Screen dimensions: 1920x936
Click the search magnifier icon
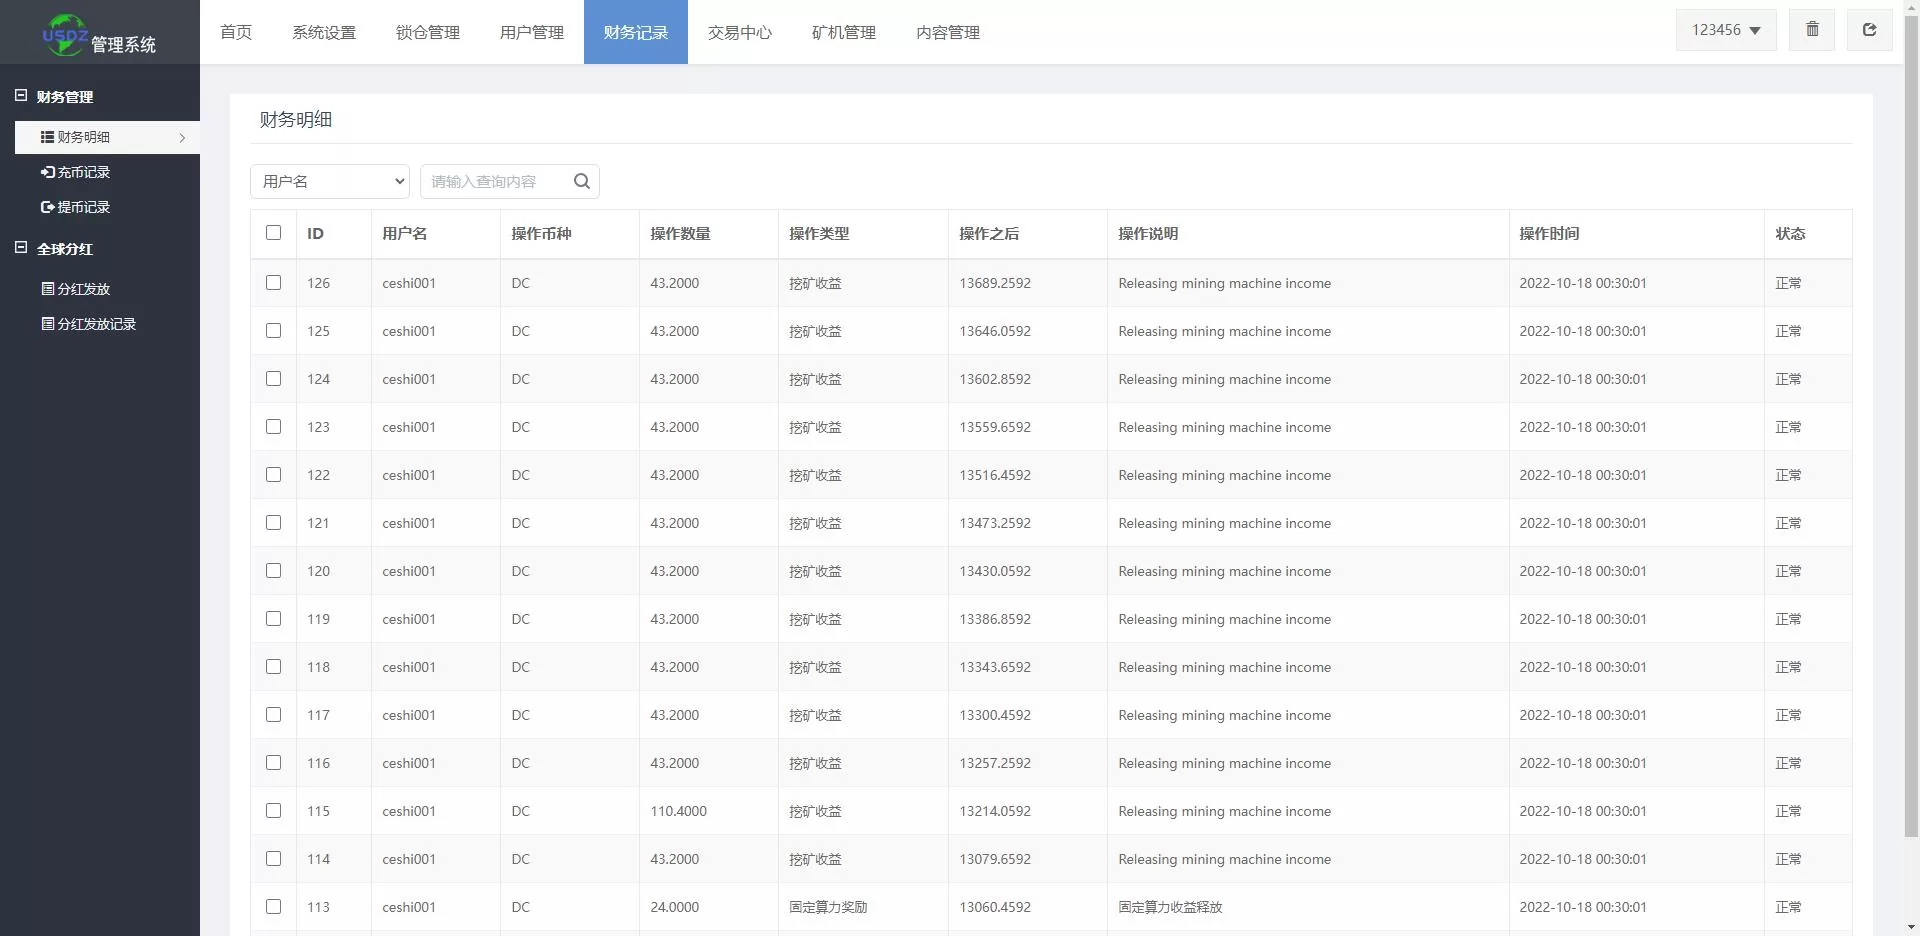coord(581,181)
